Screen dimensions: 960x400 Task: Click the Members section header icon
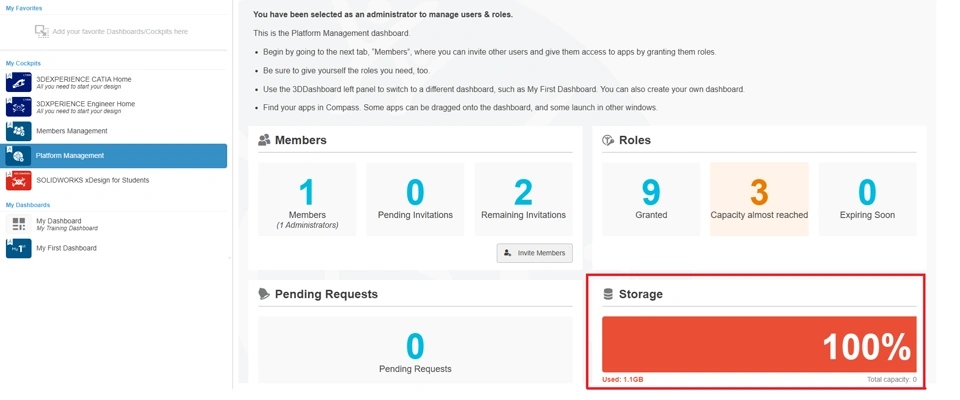tap(264, 141)
